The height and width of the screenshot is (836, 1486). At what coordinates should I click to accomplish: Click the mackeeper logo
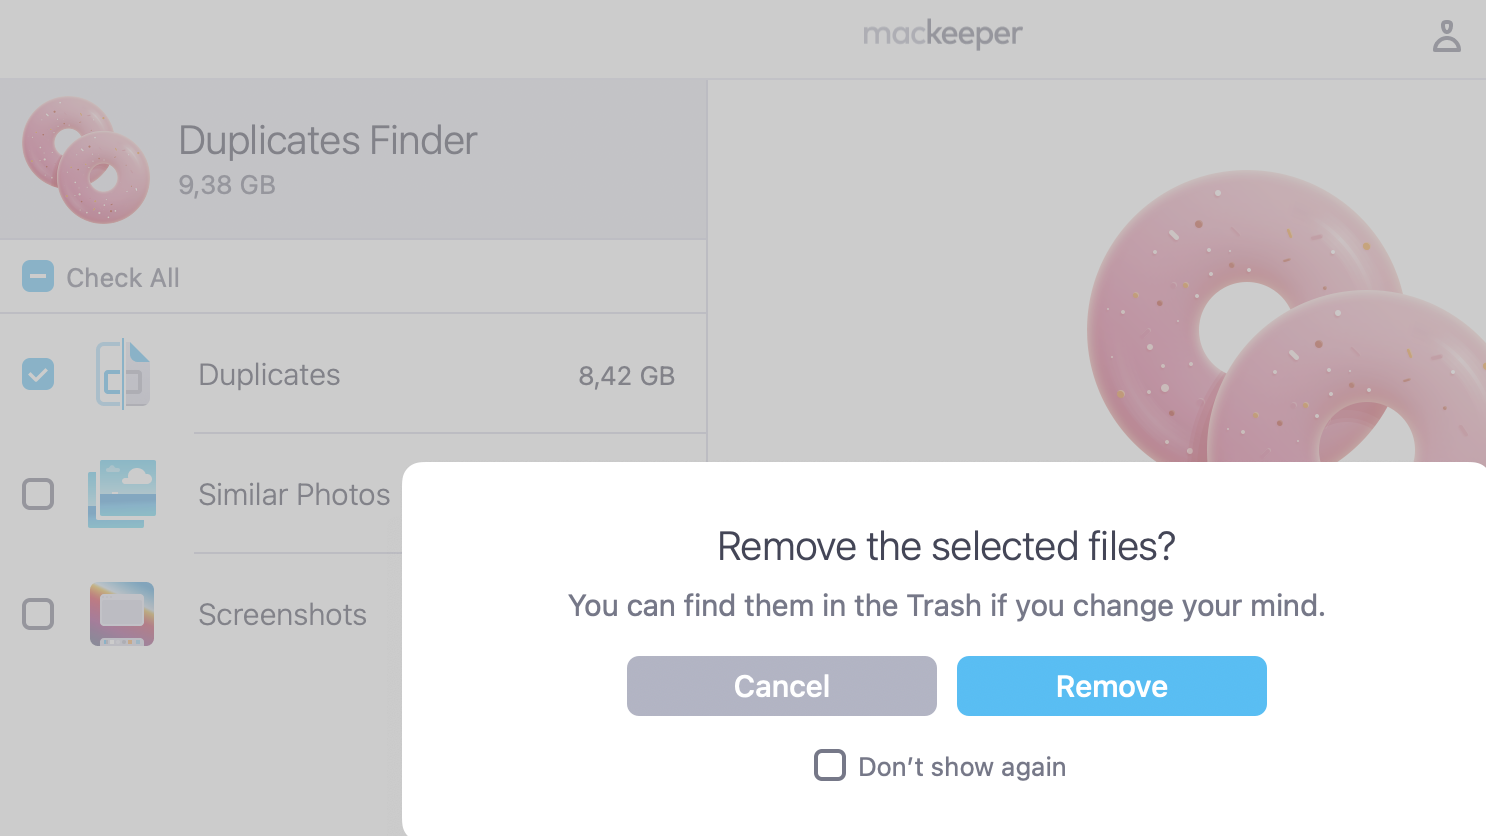pos(941,34)
